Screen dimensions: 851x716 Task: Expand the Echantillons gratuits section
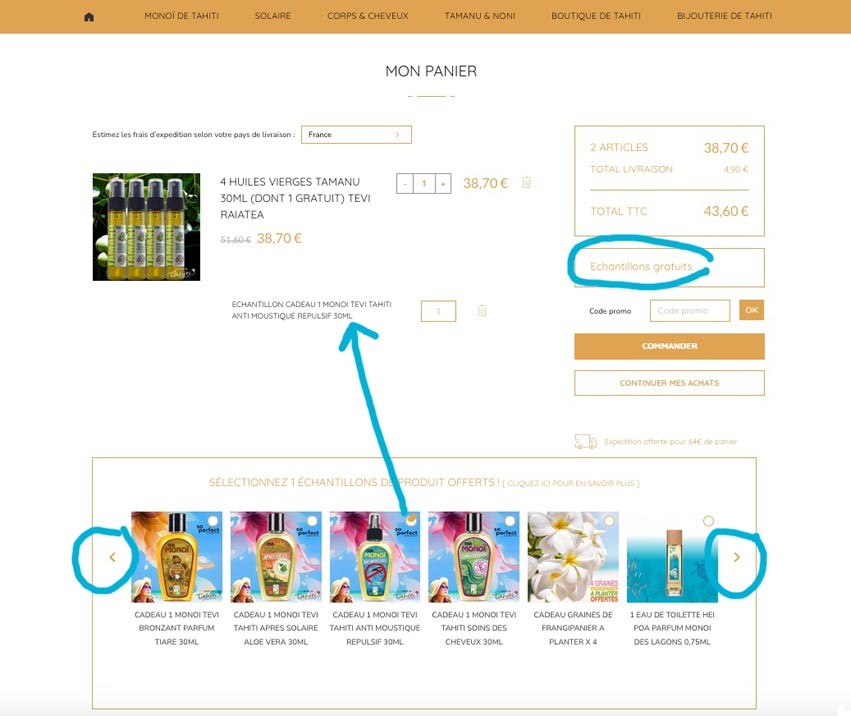(669, 267)
